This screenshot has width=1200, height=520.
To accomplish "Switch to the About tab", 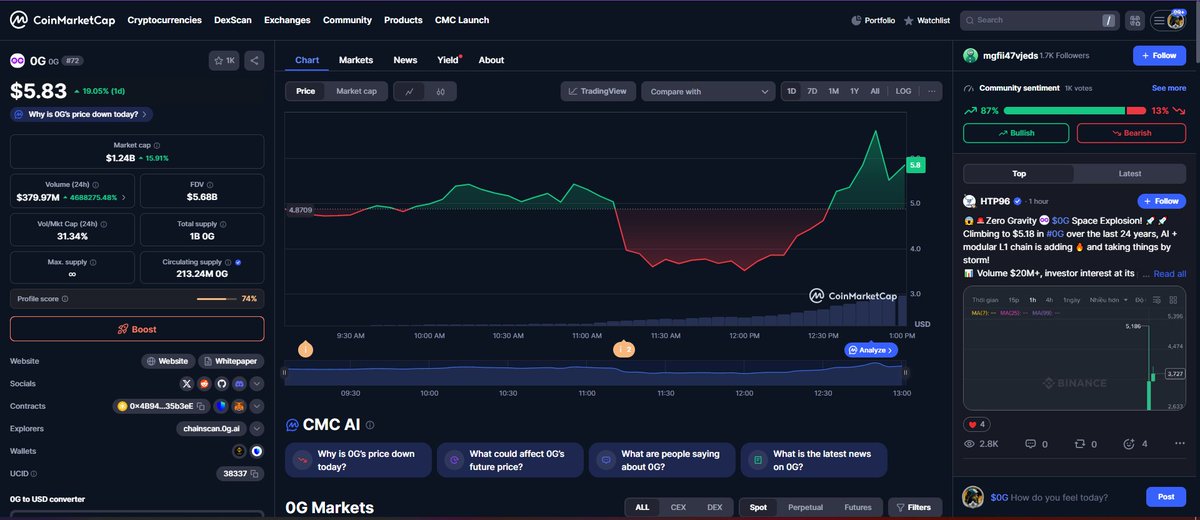I will click(491, 60).
